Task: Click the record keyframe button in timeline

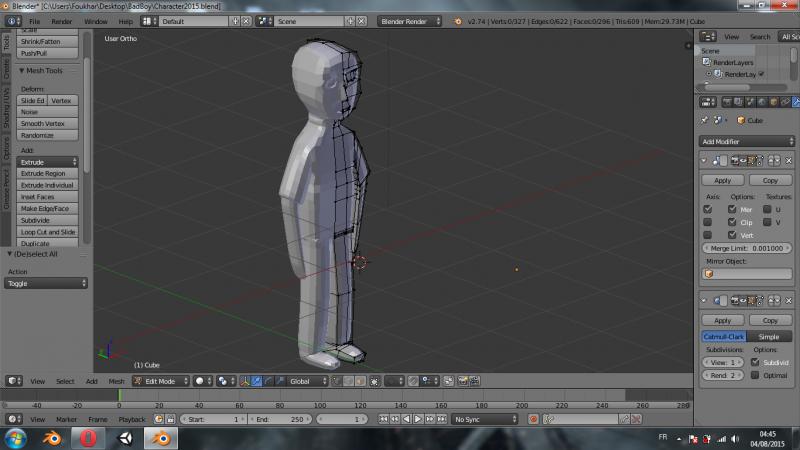Action: click(533, 419)
